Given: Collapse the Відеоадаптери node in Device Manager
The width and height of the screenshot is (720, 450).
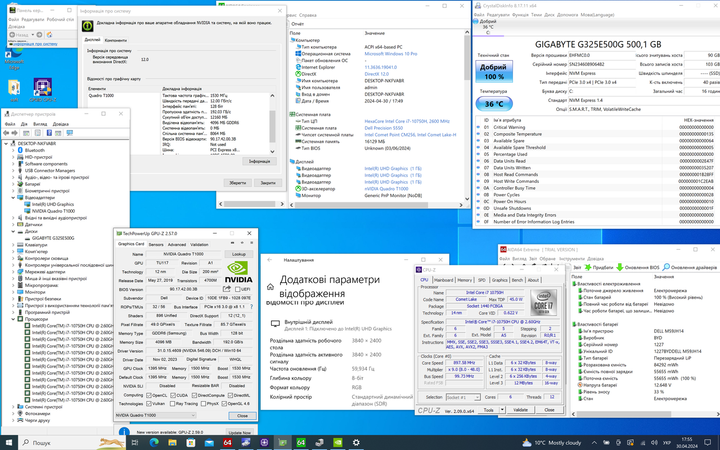Looking at the screenshot, I should 13,197.
